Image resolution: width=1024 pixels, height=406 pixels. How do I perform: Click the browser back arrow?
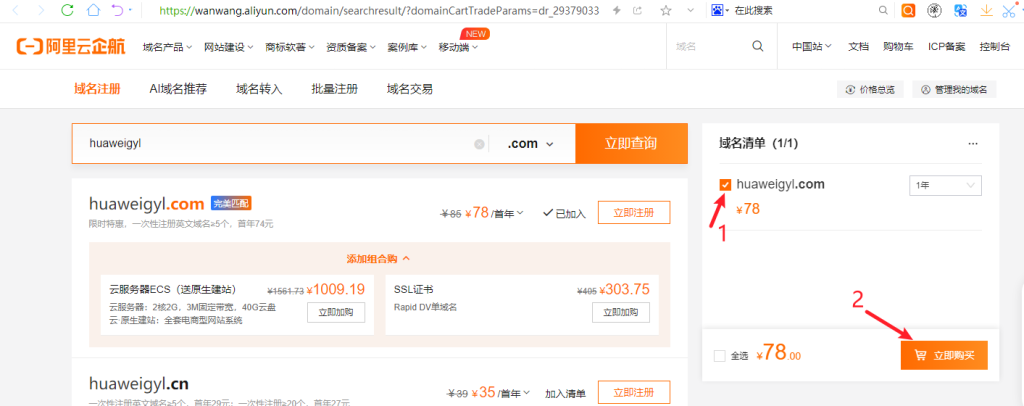tap(15, 11)
